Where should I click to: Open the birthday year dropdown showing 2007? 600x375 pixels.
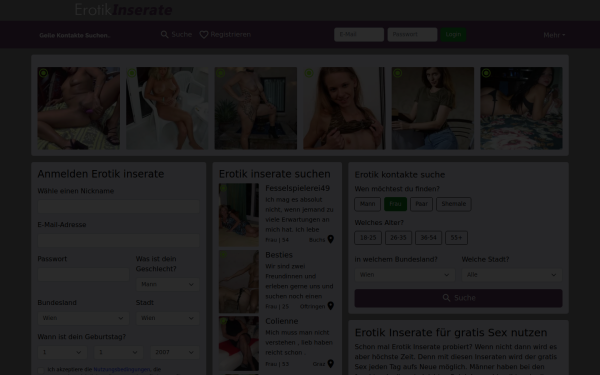pyautogui.click(x=175, y=352)
